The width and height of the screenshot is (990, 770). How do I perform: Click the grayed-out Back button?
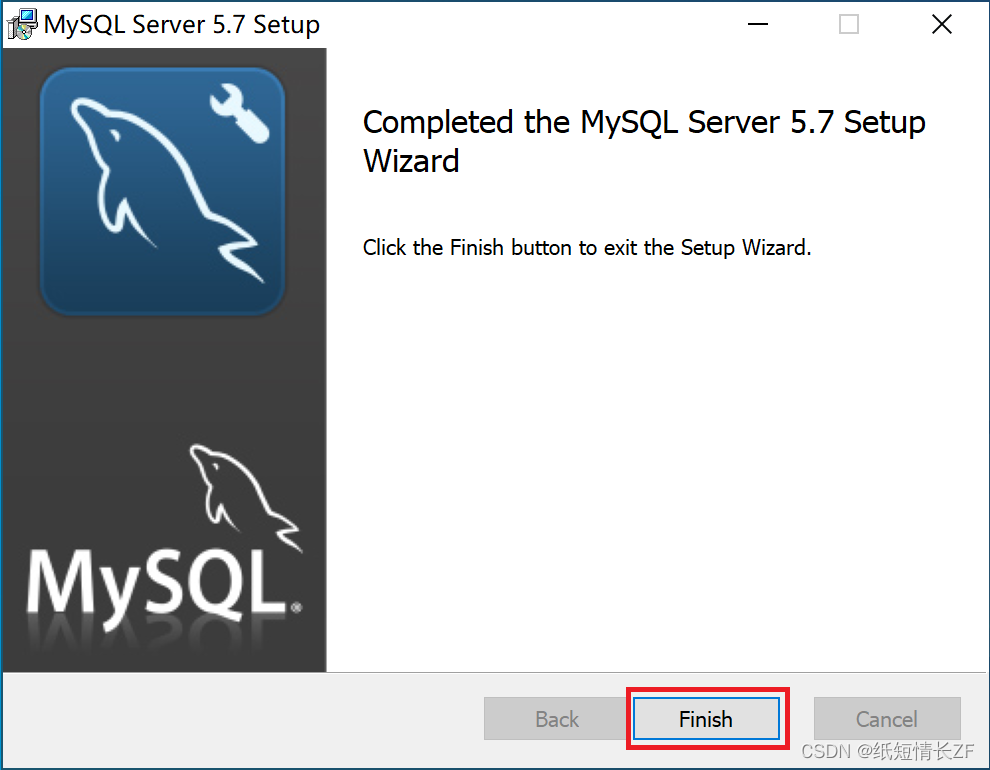(556, 718)
